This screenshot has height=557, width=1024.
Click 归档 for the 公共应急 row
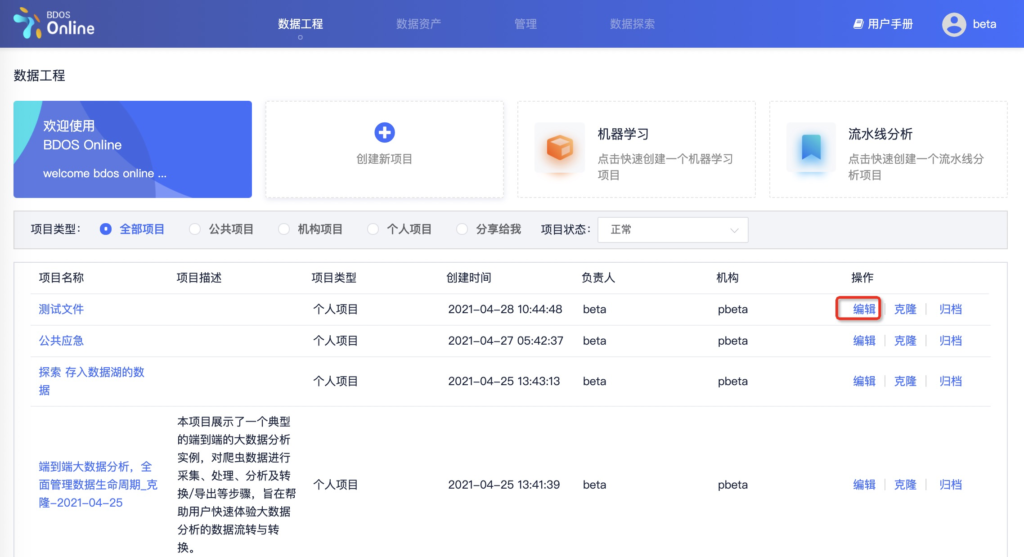point(950,340)
